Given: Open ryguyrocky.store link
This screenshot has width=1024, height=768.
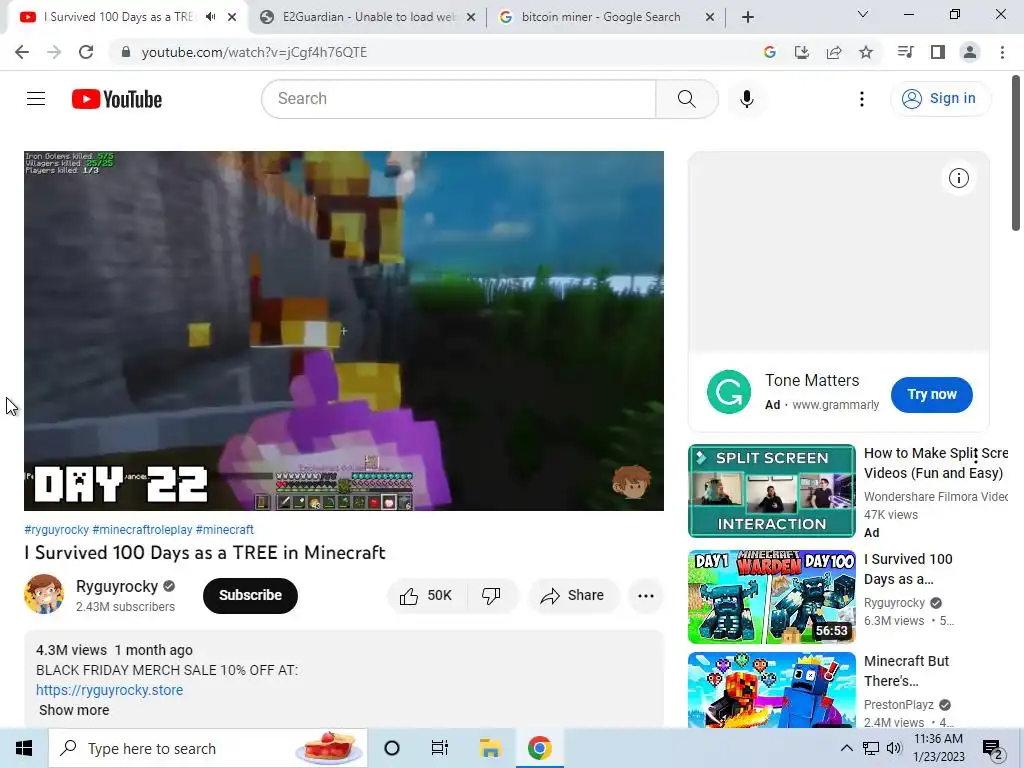Looking at the screenshot, I should (x=110, y=690).
